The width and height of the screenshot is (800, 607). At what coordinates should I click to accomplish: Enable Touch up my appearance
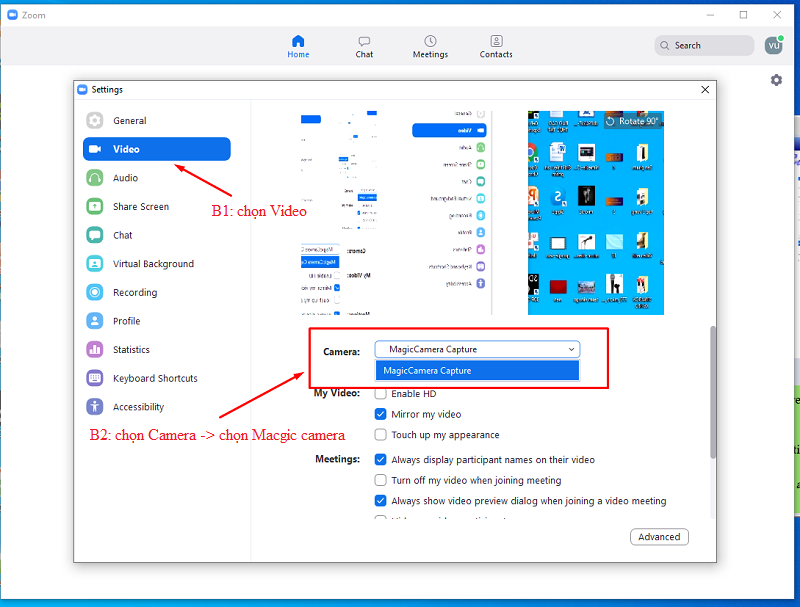[x=380, y=435]
